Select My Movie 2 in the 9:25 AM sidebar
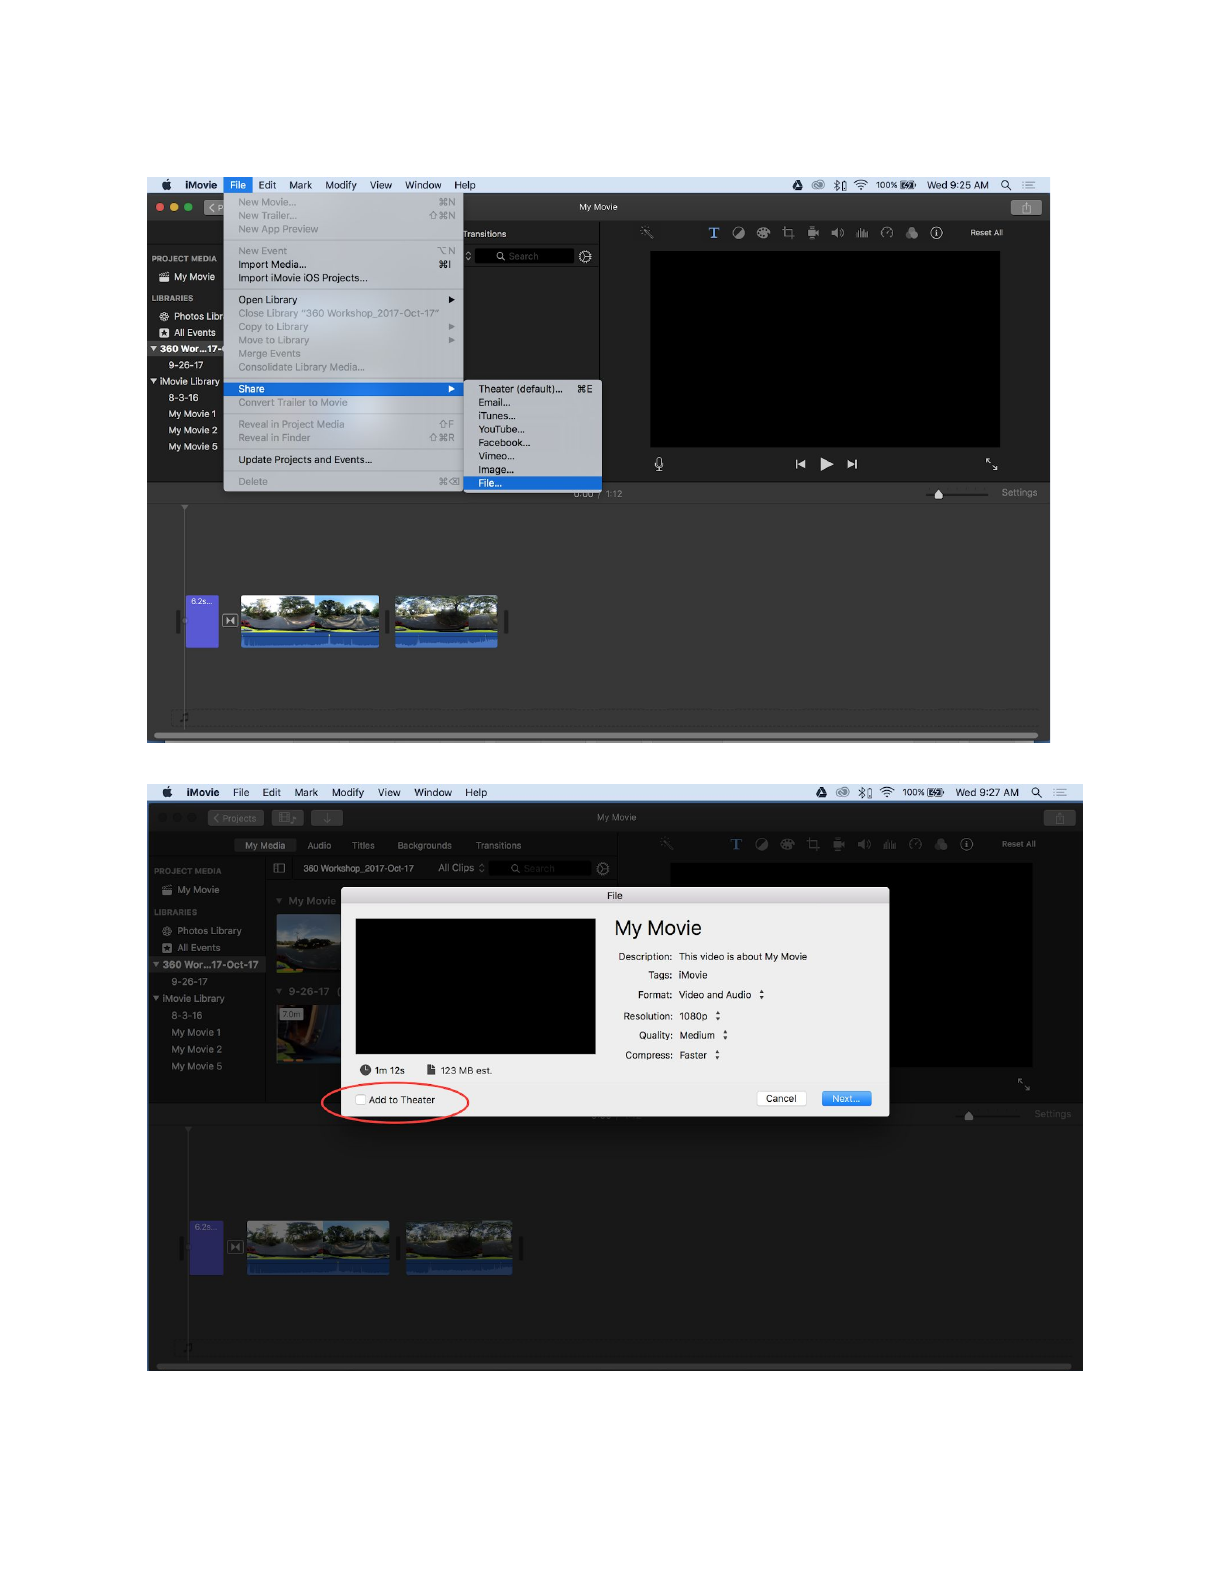Screen dimensions: 1224x1584 (193, 430)
